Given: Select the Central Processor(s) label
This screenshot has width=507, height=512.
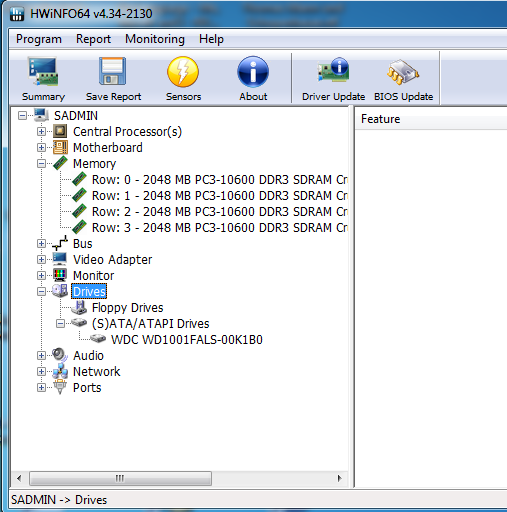Looking at the screenshot, I should point(127,132).
